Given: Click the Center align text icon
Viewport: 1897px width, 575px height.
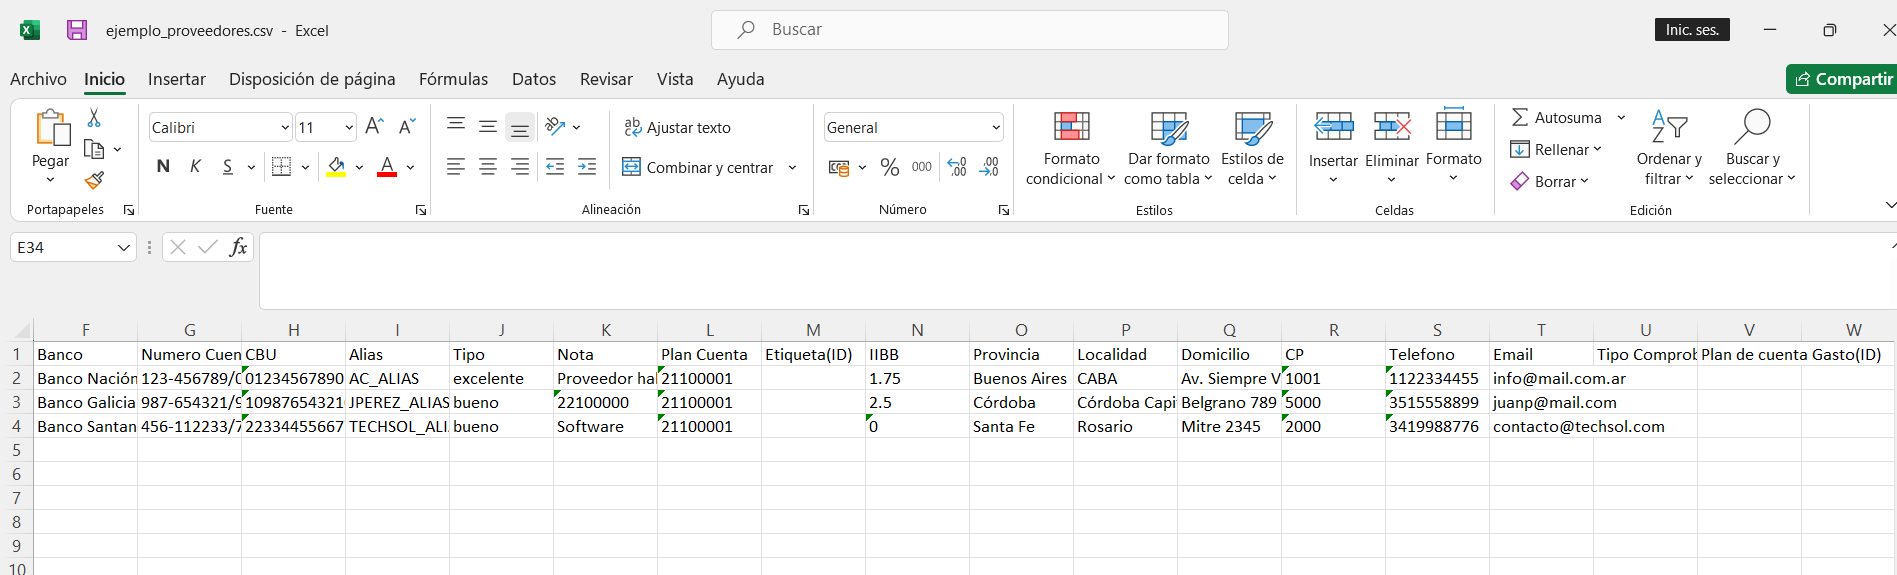Looking at the screenshot, I should tap(488, 167).
